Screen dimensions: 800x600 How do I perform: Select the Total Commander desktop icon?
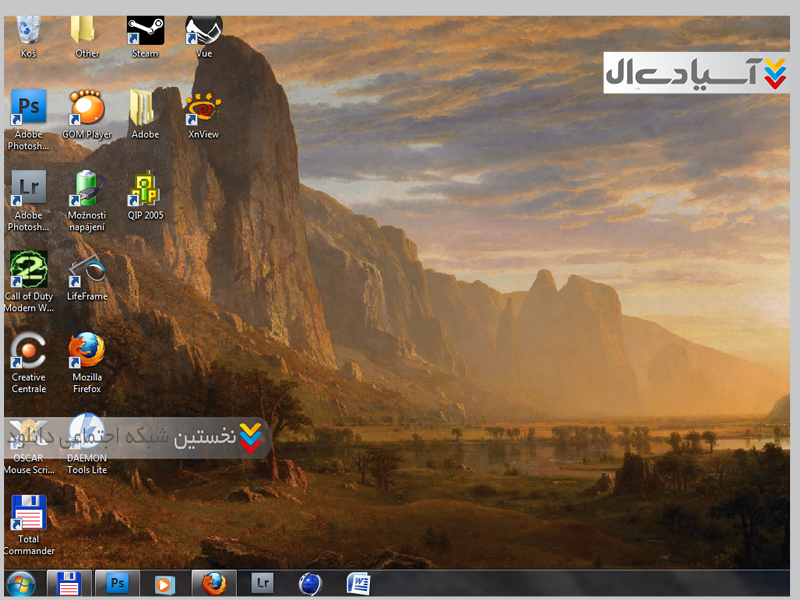click(x=28, y=514)
